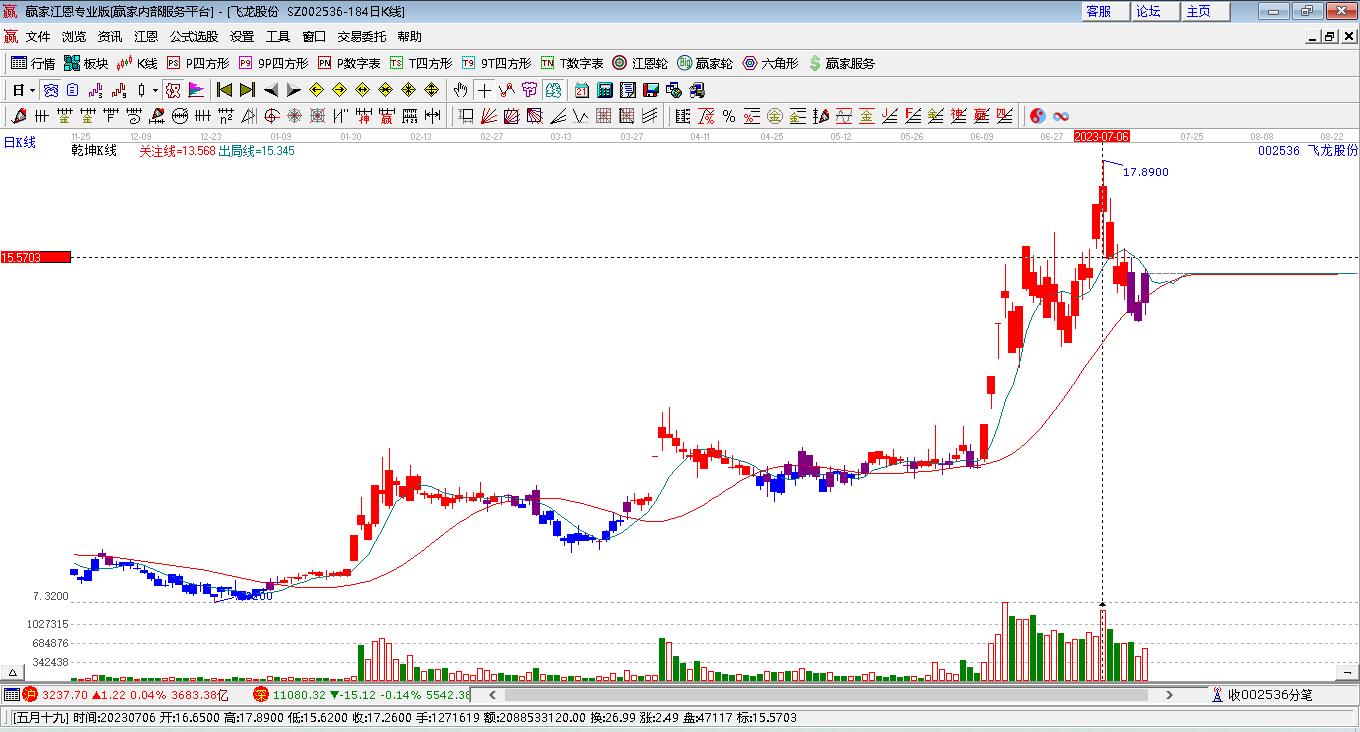Open the 江恩 menu
The width and height of the screenshot is (1360, 732).
pyautogui.click(x=146, y=37)
